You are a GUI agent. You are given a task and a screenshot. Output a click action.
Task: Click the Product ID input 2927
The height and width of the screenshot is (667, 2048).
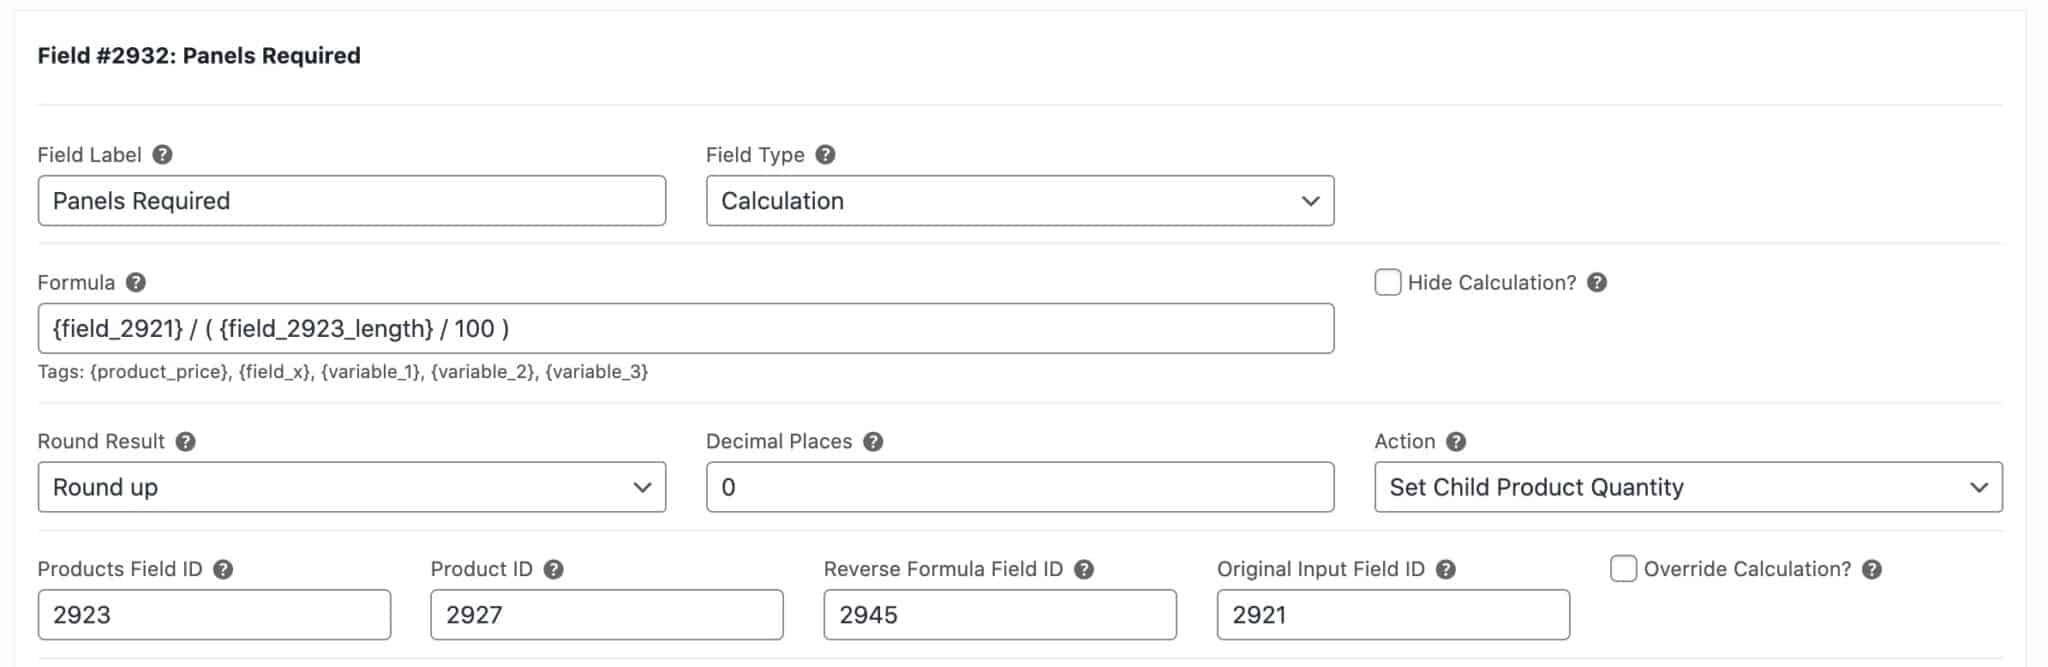tap(607, 615)
